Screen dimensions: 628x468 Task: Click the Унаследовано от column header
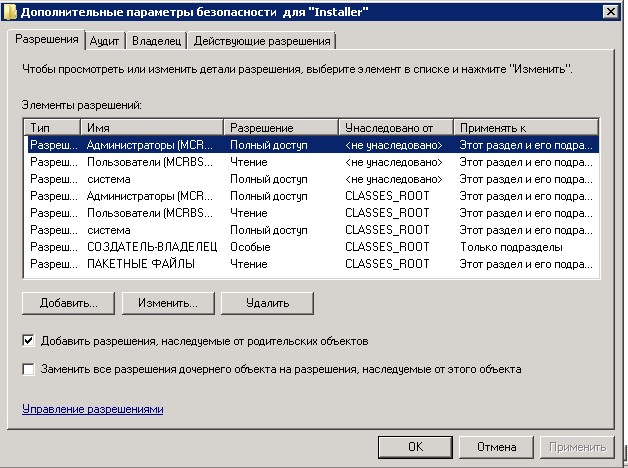[x=395, y=128]
